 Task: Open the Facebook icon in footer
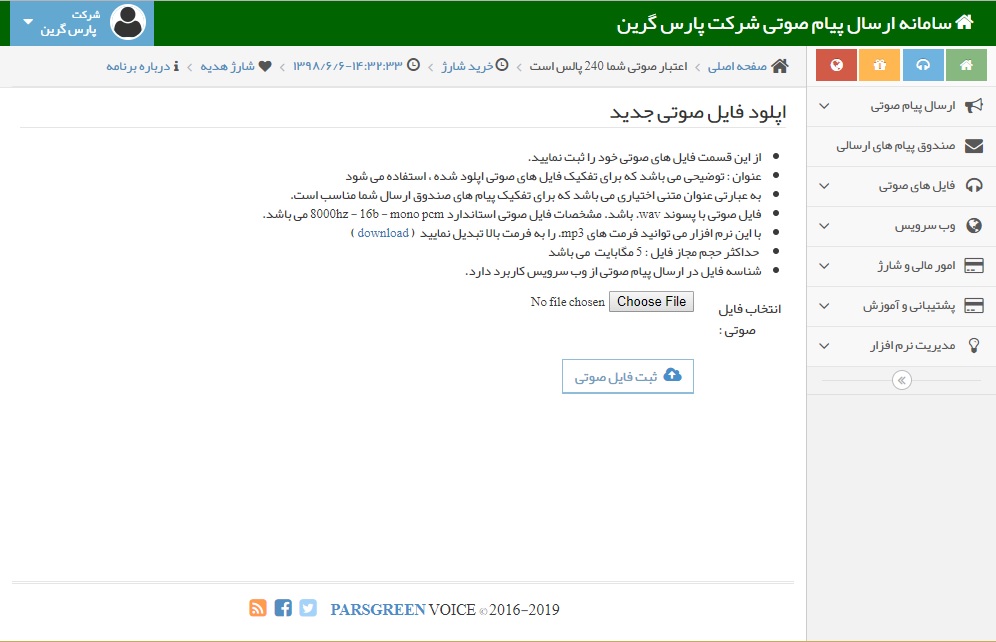(x=283, y=608)
